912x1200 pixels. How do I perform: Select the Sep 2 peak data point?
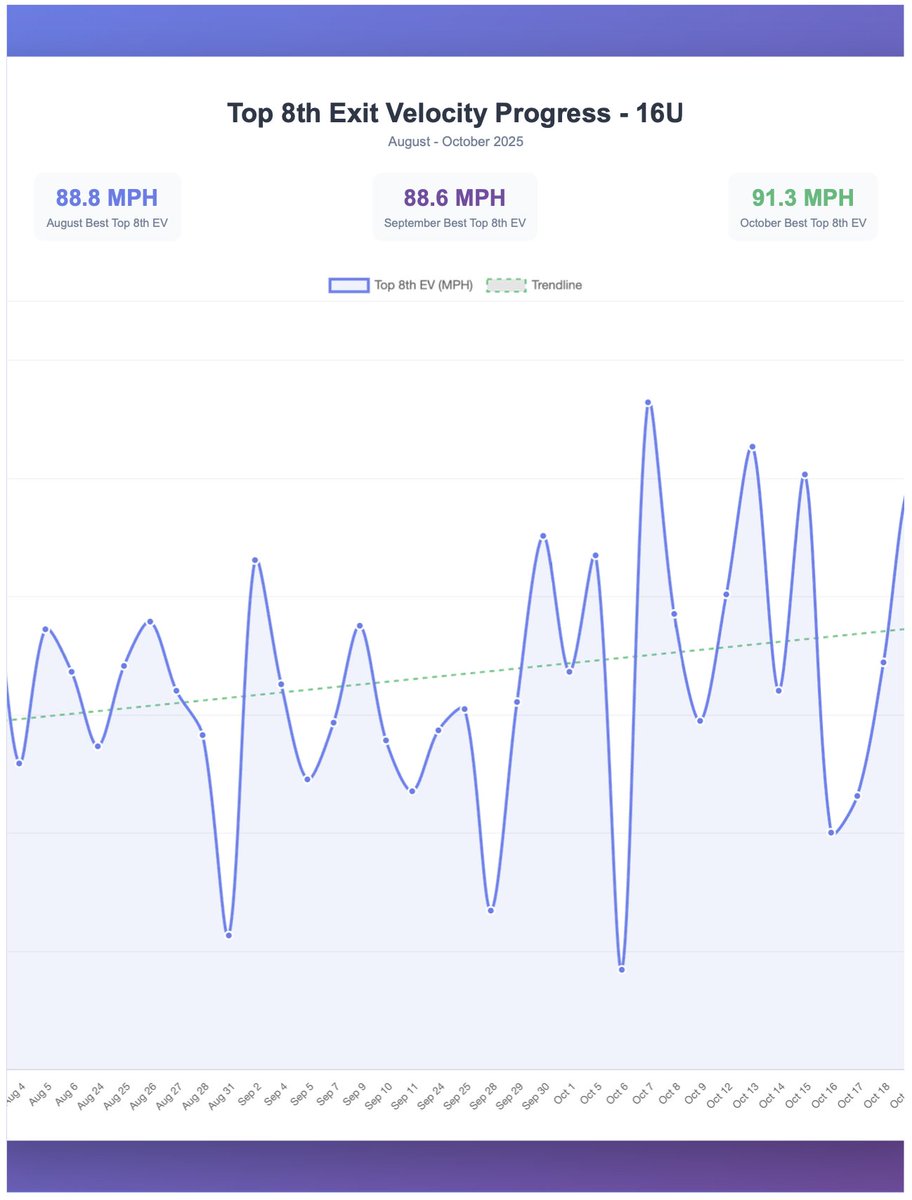coord(255,561)
